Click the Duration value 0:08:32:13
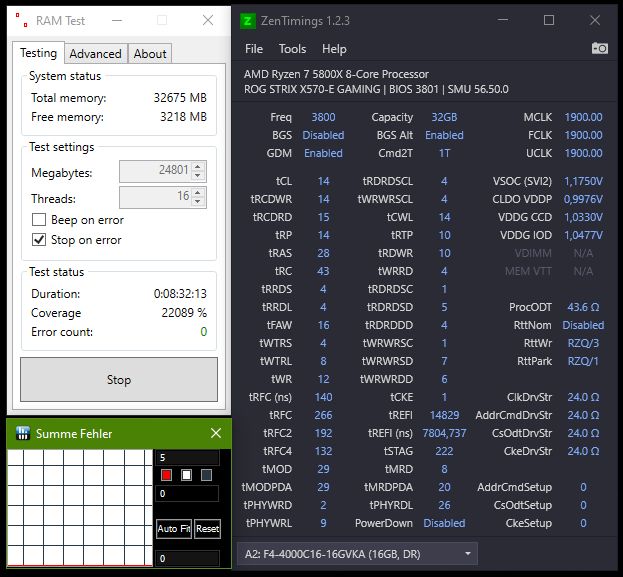 (x=180, y=294)
